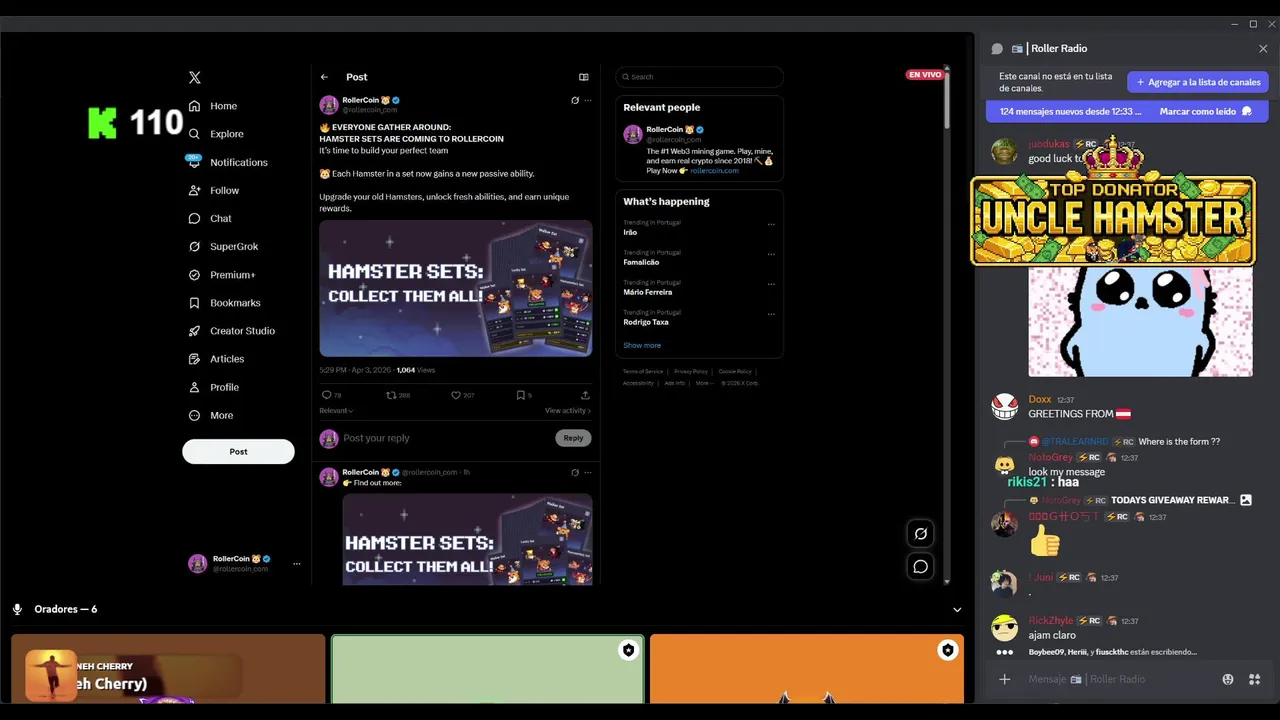Viewport: 1280px width, 720px height.
Task: Click View activity link
Action: click(567, 410)
